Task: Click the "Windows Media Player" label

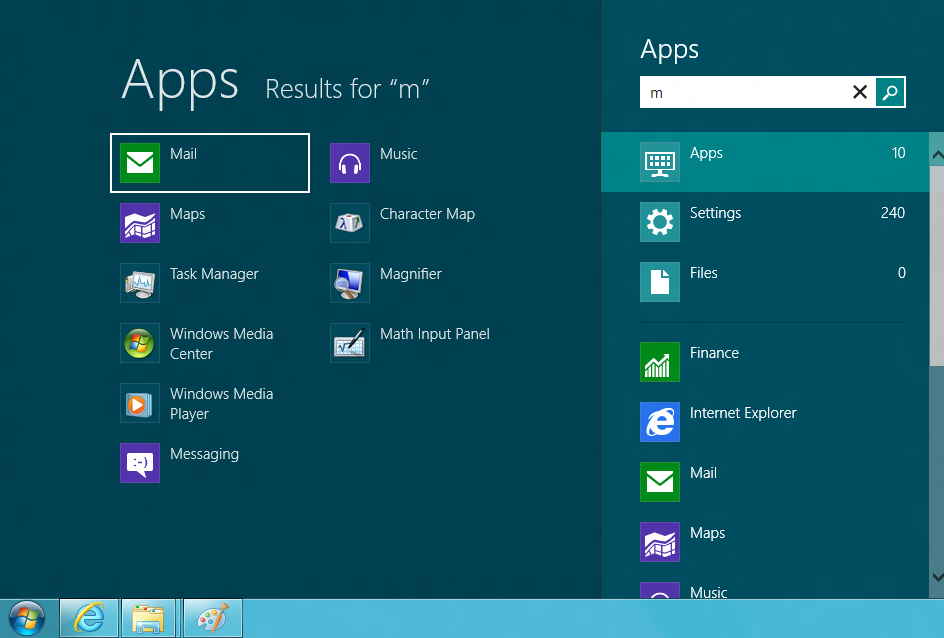Action: (222, 404)
